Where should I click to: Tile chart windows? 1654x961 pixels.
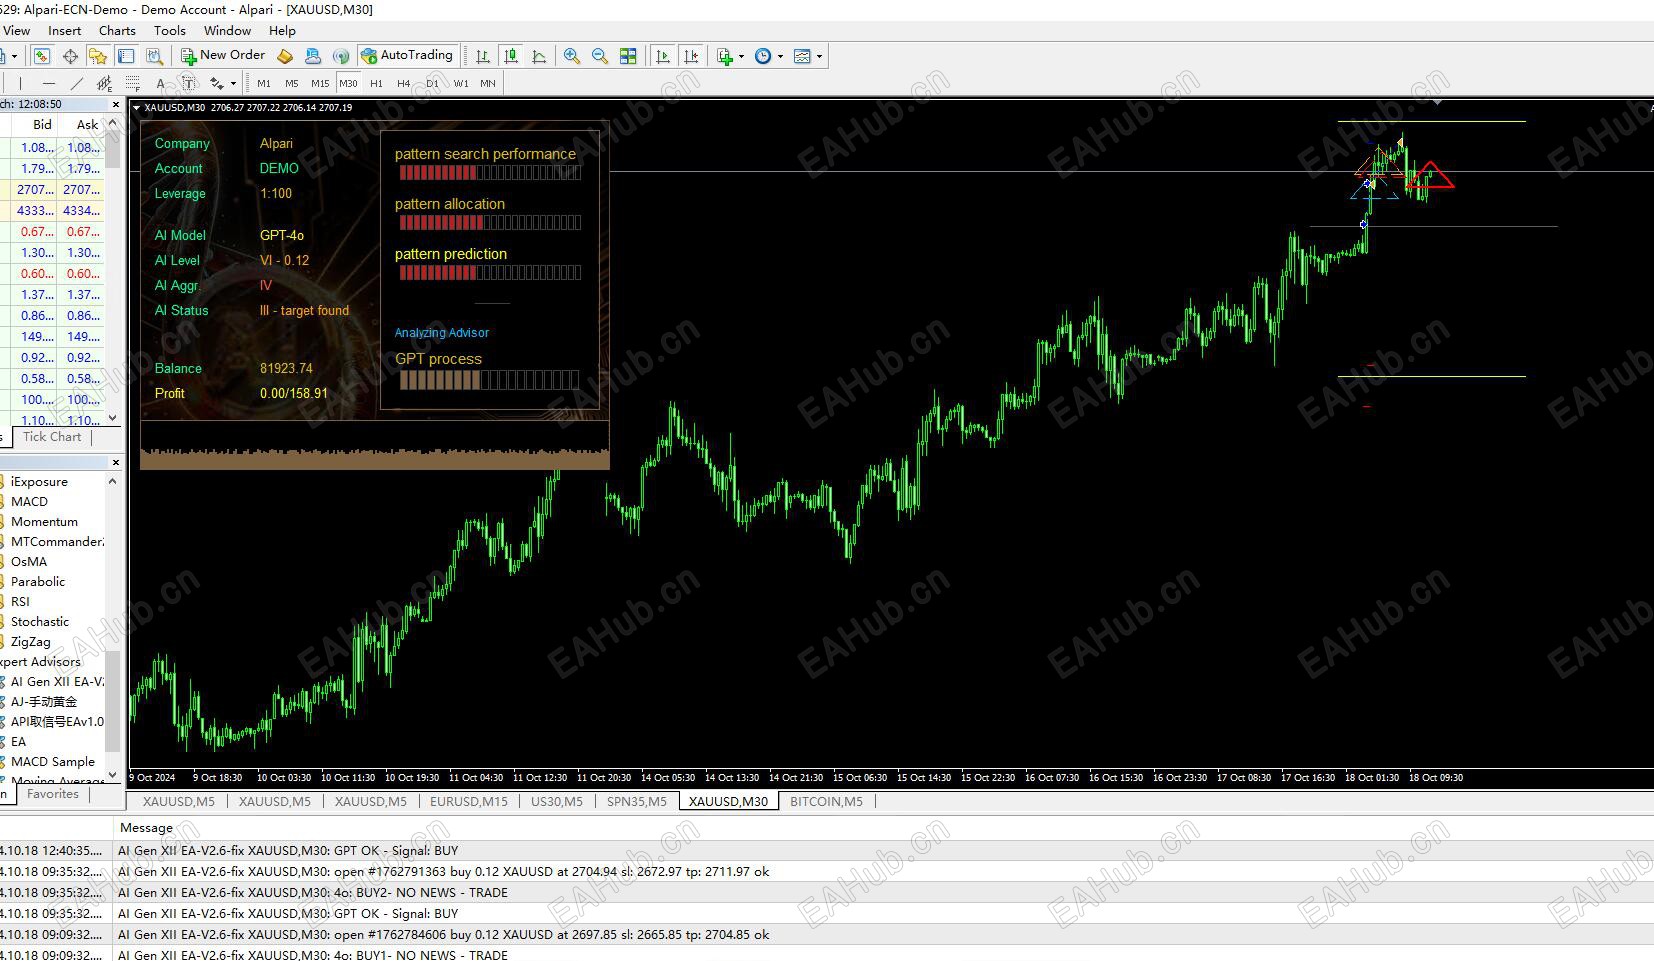628,56
